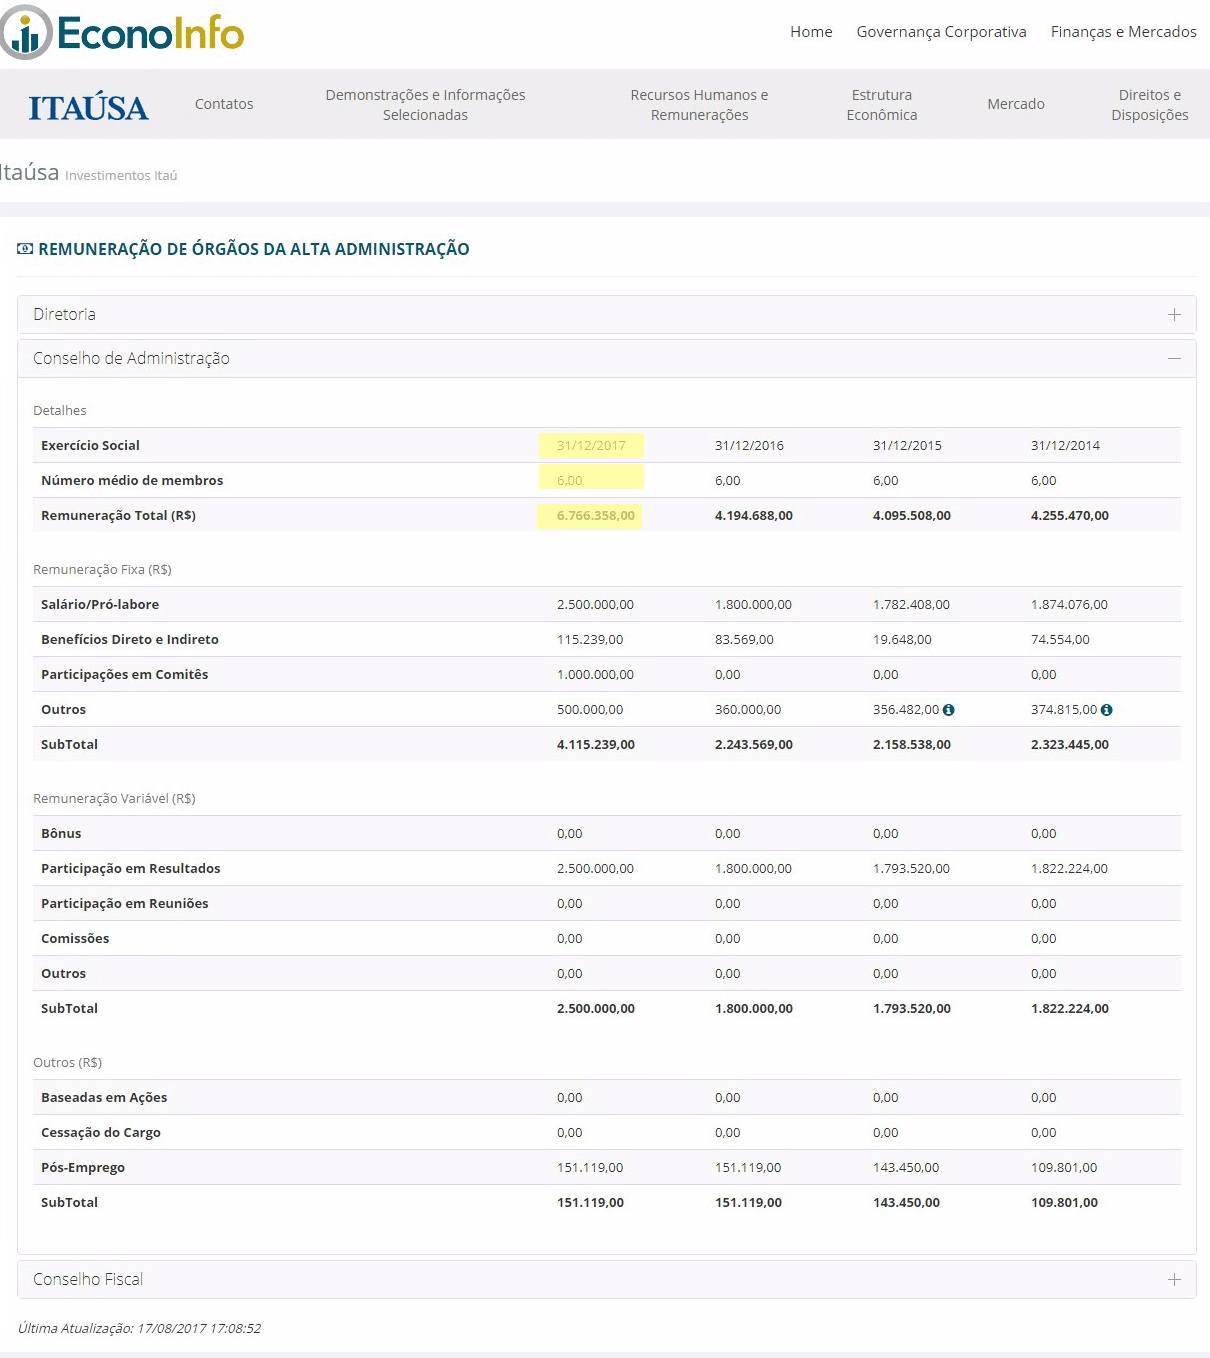Viewport: 1210px width, 1358px height.
Task: Click Participação em Resultados label
Action: 131,869
